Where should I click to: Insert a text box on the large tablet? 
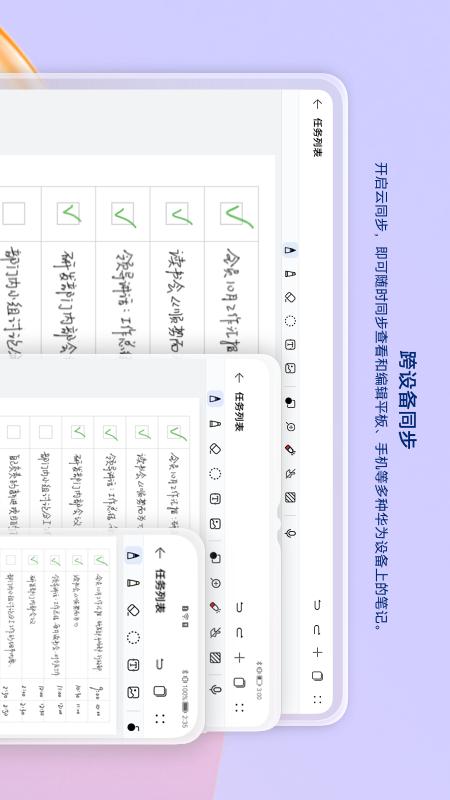(x=290, y=344)
